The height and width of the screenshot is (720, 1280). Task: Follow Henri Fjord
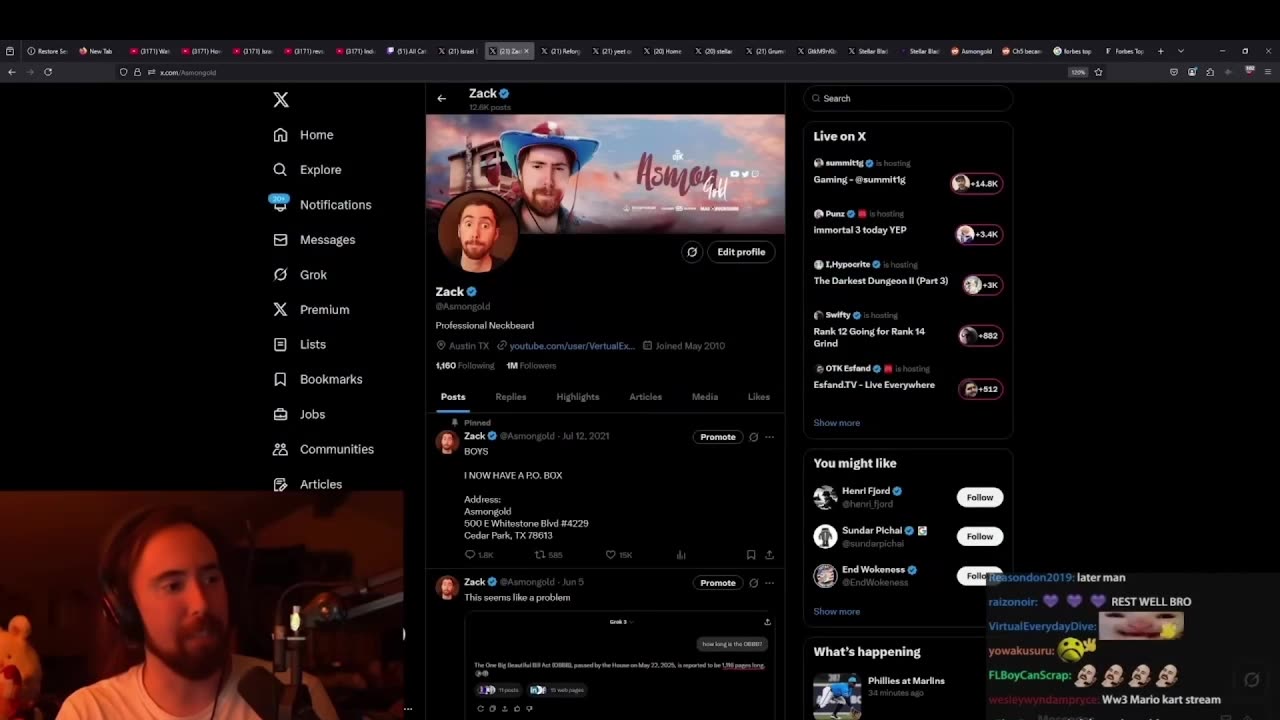980,498
